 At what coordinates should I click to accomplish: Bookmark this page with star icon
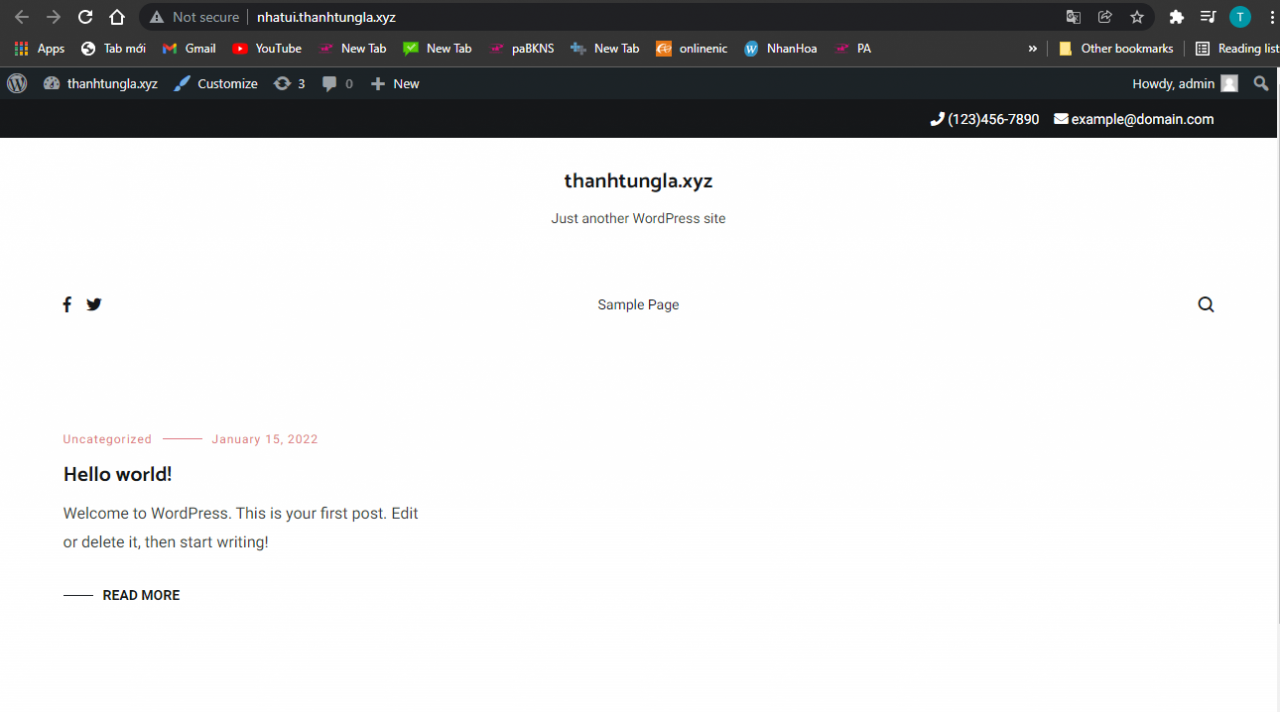(1137, 17)
